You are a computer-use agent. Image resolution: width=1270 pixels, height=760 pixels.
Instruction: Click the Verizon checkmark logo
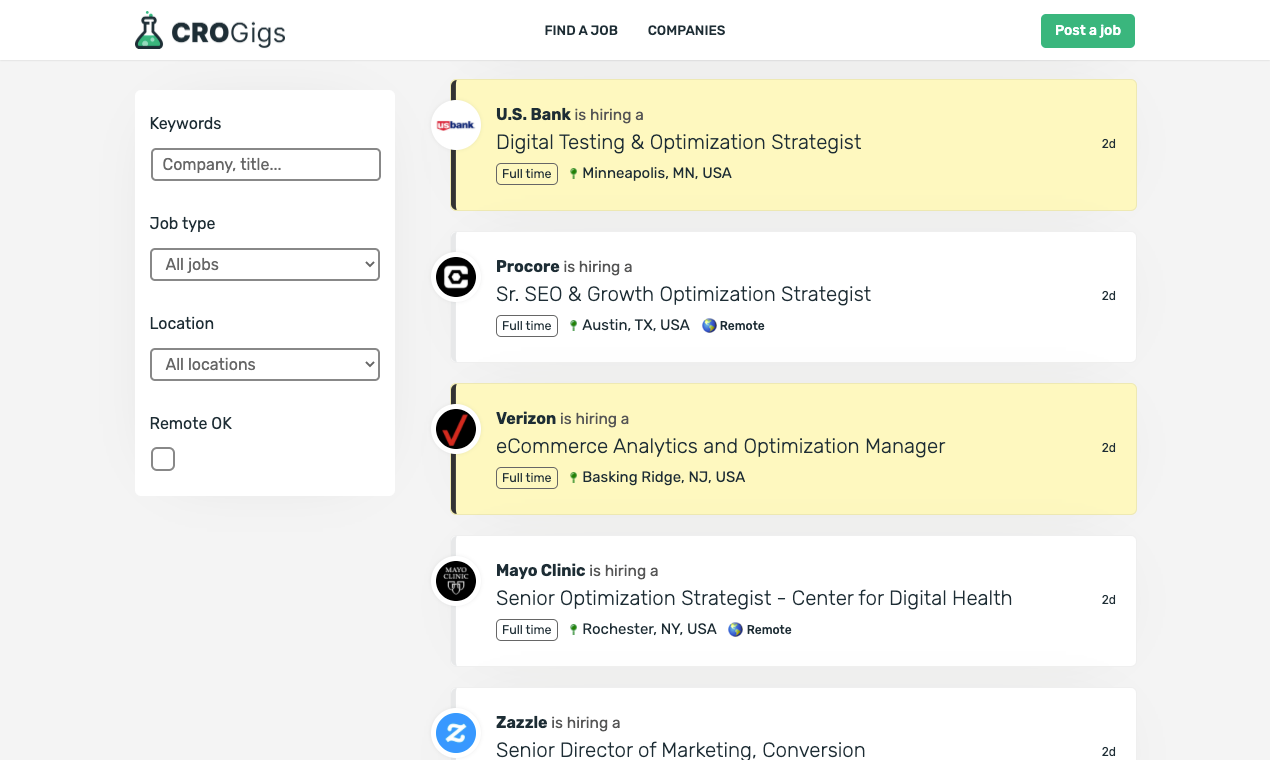point(456,429)
